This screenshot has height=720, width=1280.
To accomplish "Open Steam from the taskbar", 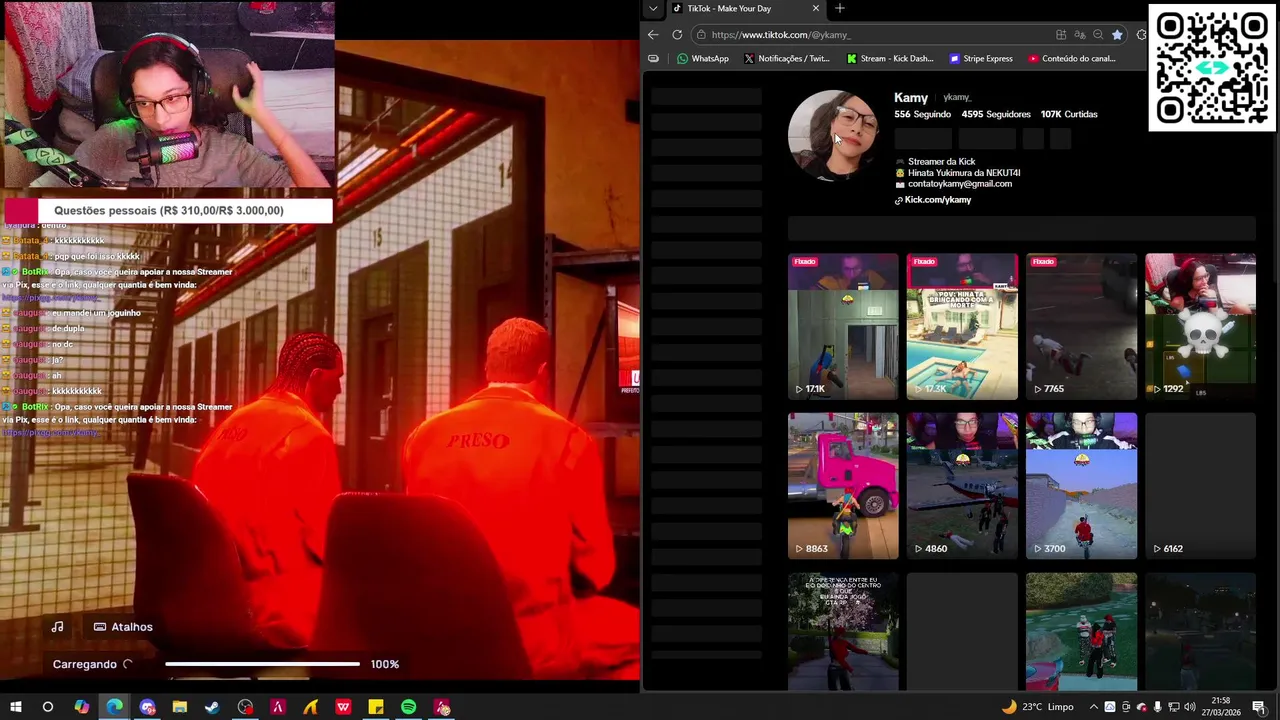I will coord(212,708).
